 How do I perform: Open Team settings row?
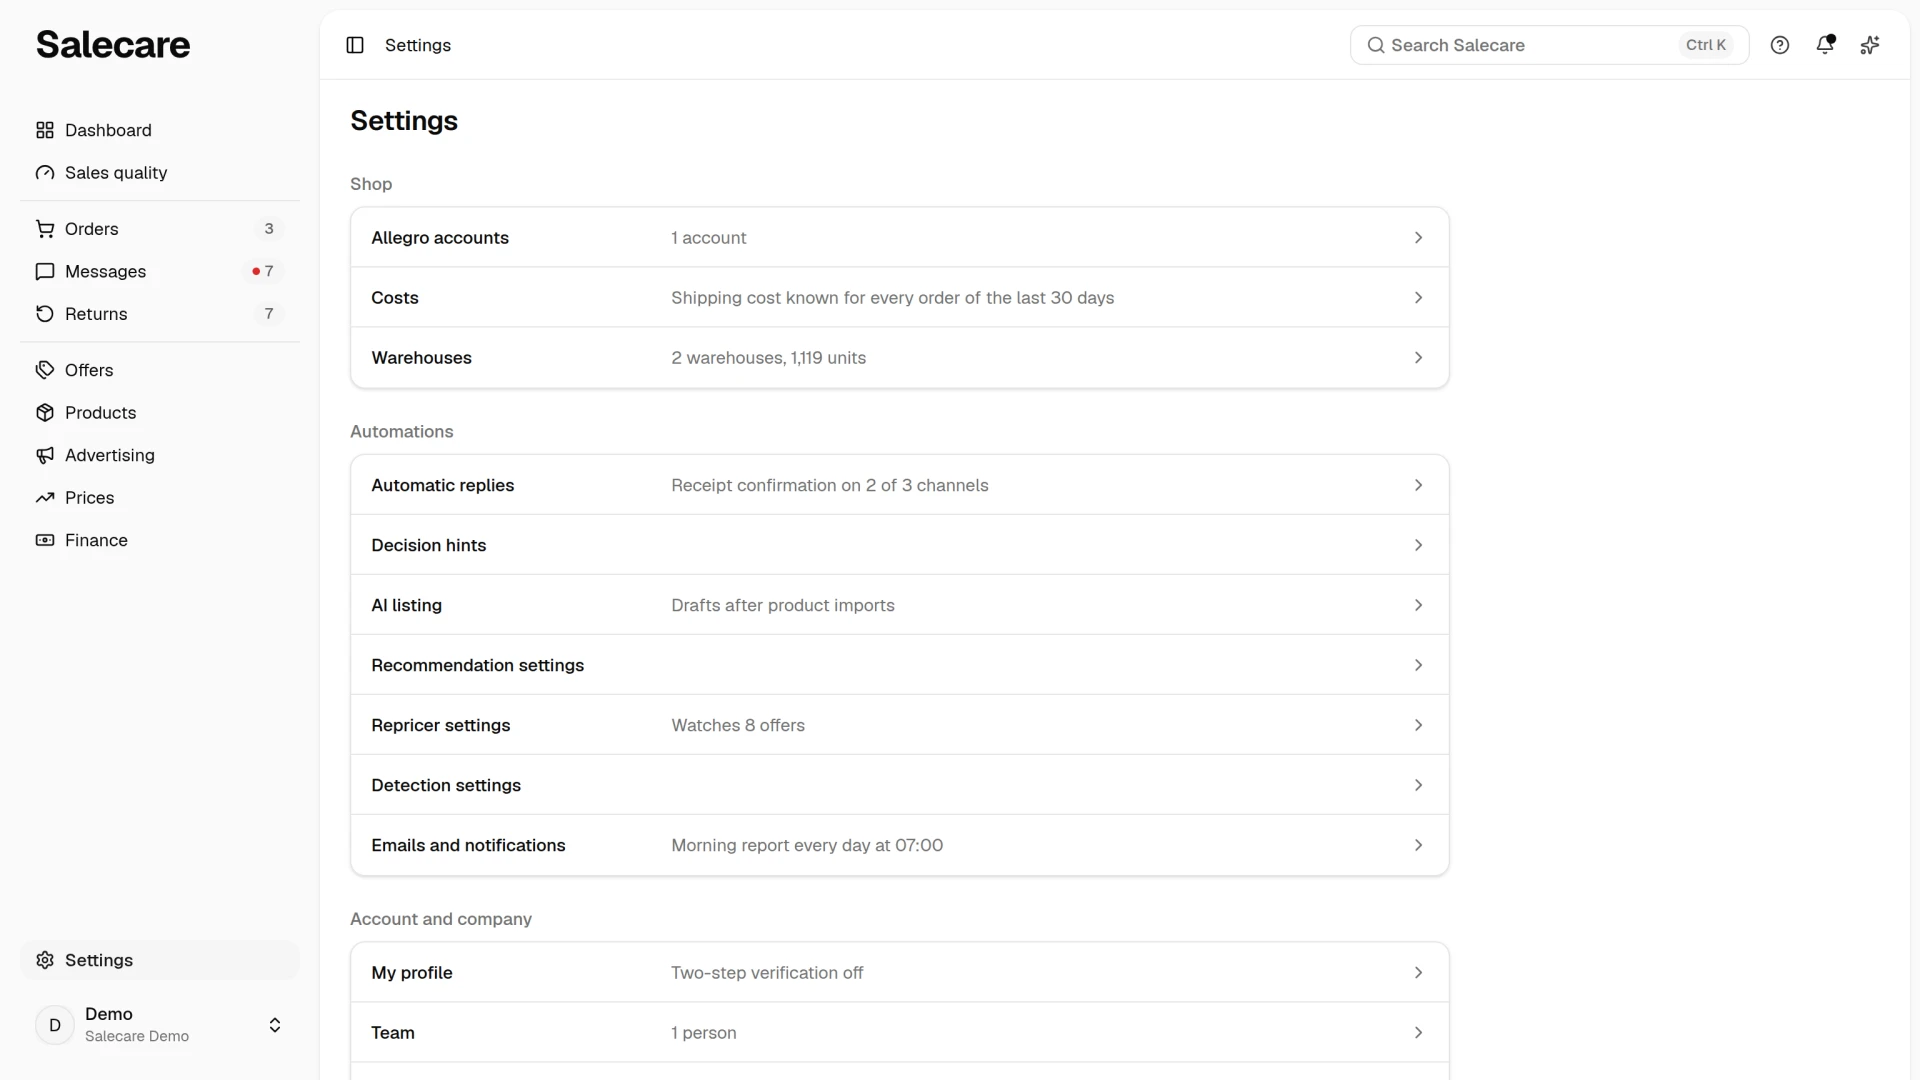click(899, 1033)
